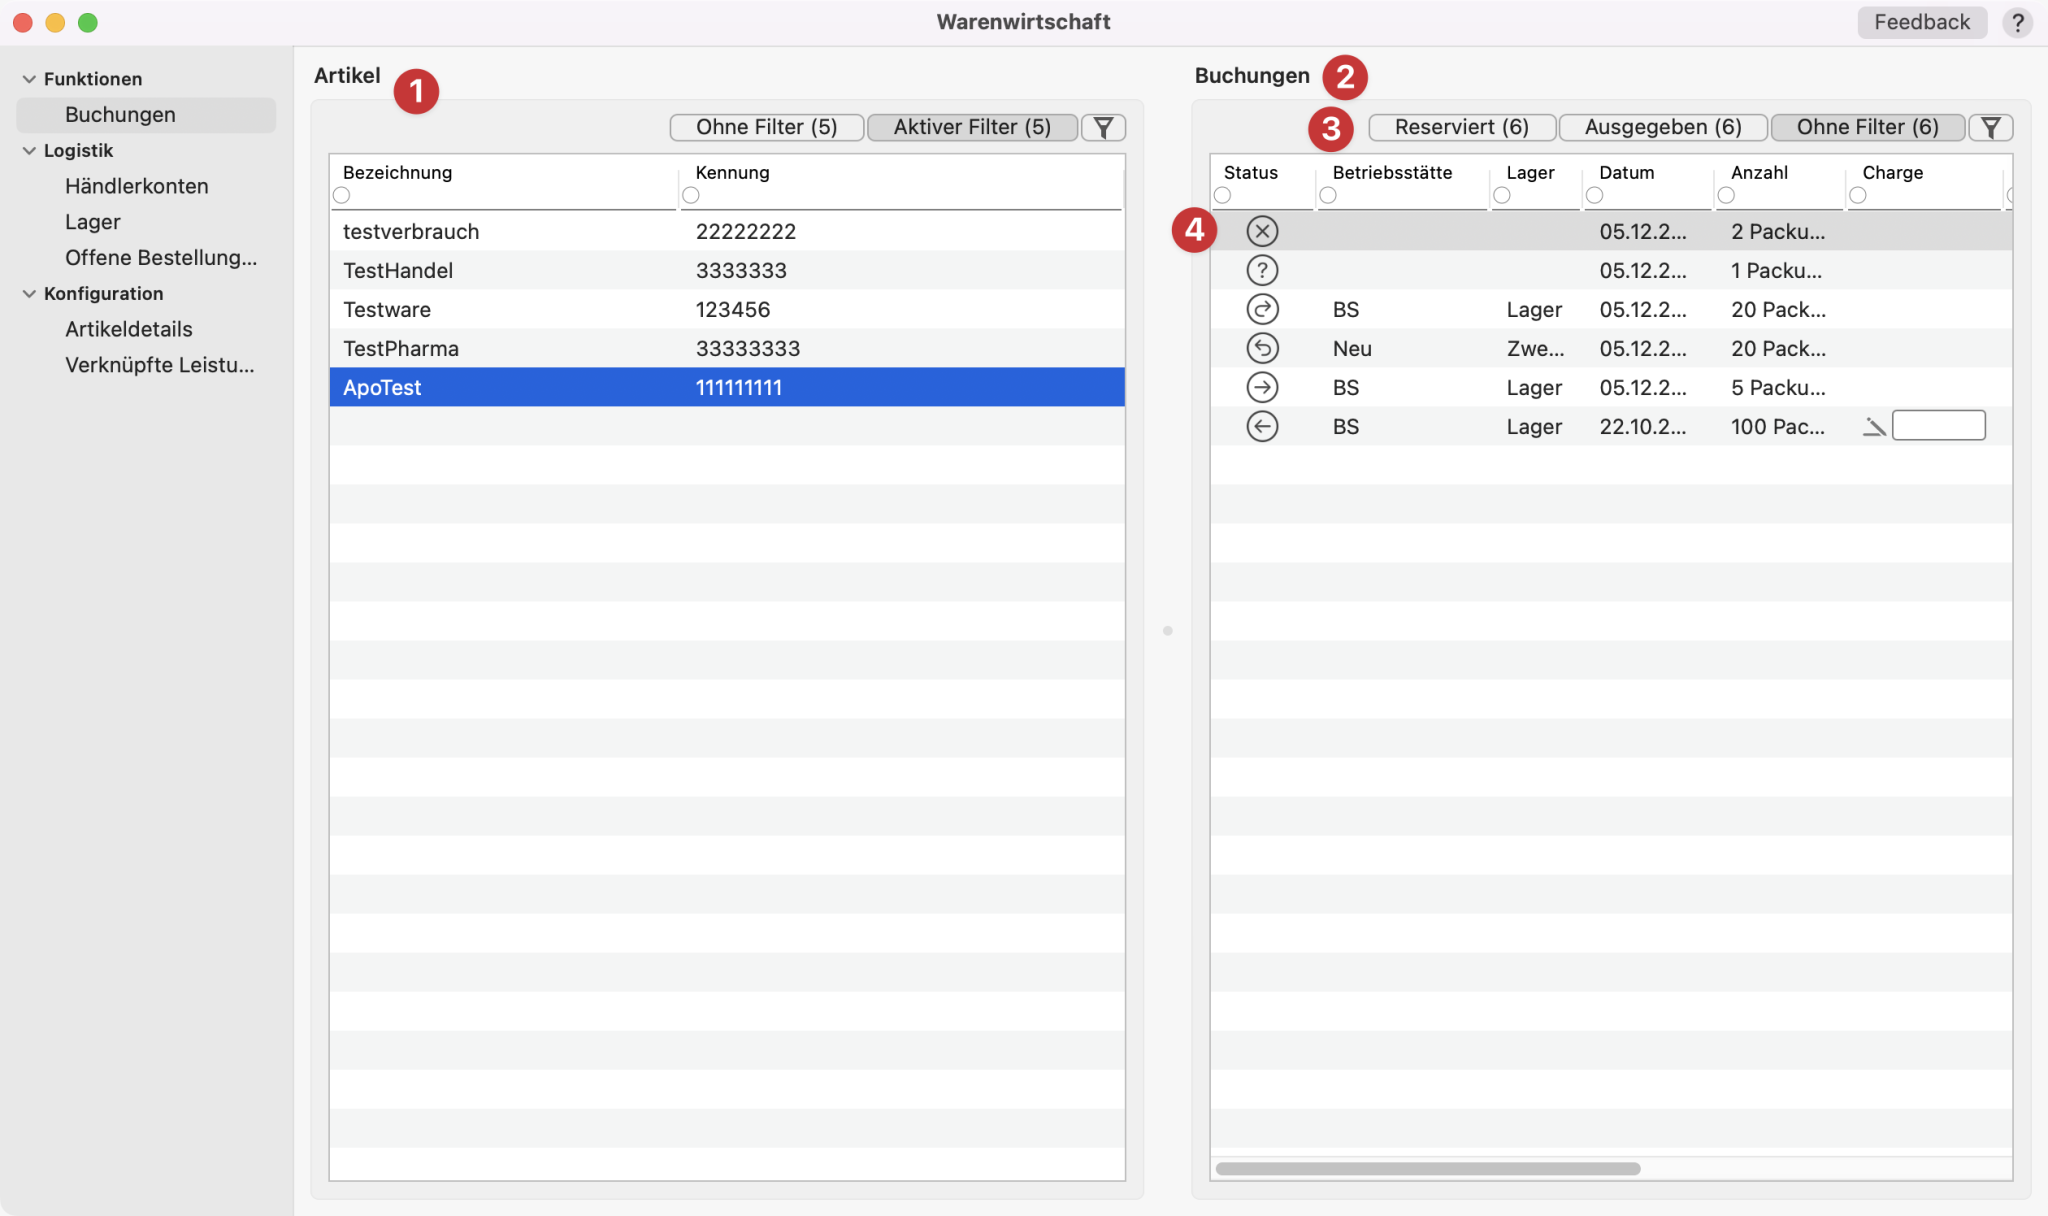Toggle Reserviert filter in Buchungen panel
The height and width of the screenshot is (1216, 2048).
[1462, 127]
